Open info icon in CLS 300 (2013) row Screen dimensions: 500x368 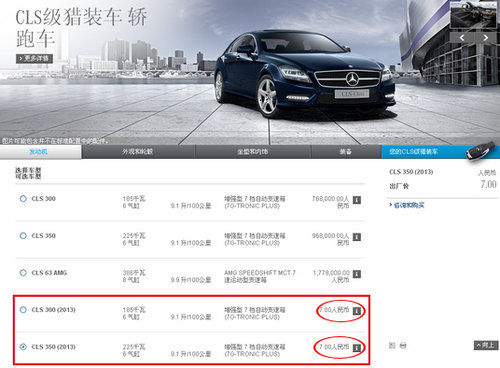357,311
